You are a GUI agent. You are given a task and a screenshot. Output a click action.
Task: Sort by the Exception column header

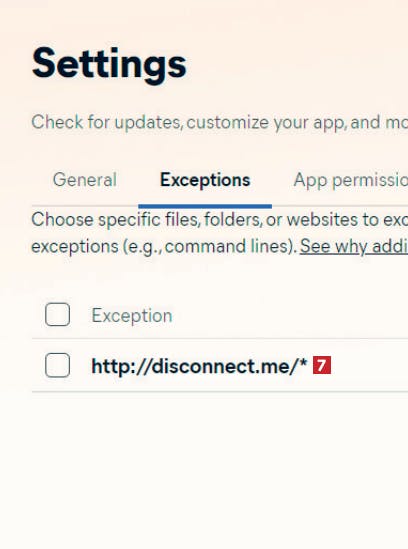point(132,315)
